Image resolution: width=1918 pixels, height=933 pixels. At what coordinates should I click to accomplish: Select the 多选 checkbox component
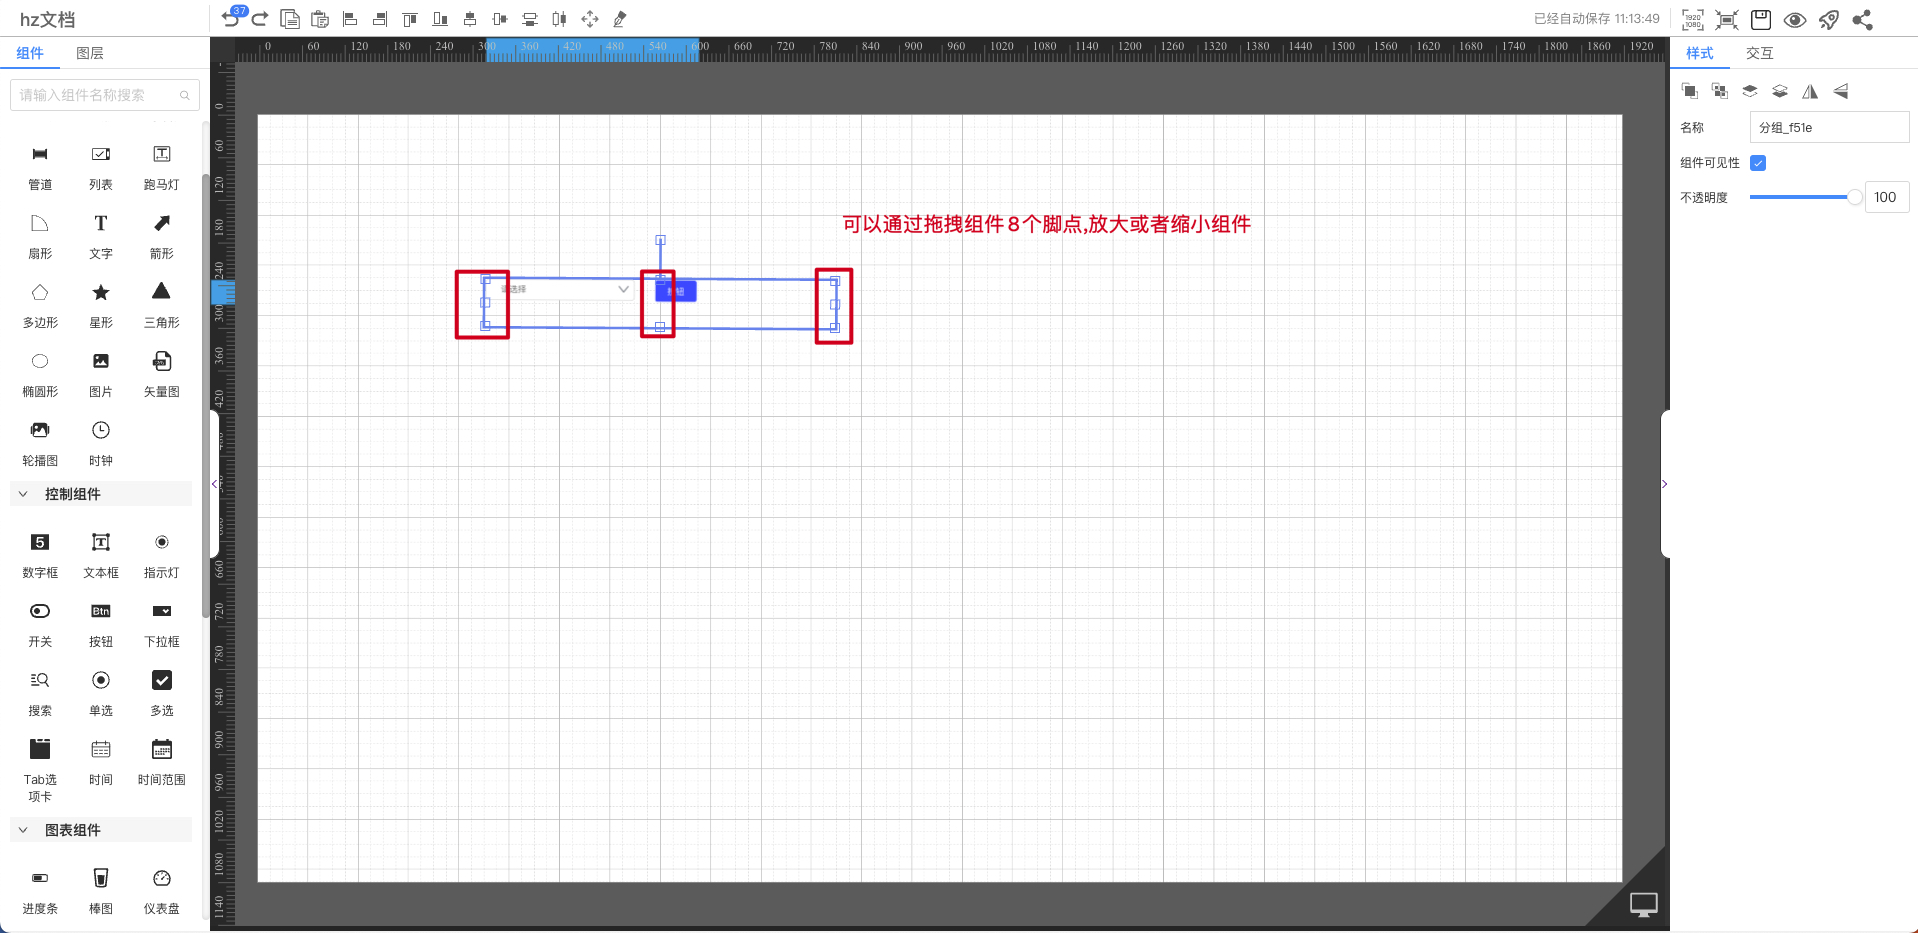click(x=162, y=693)
